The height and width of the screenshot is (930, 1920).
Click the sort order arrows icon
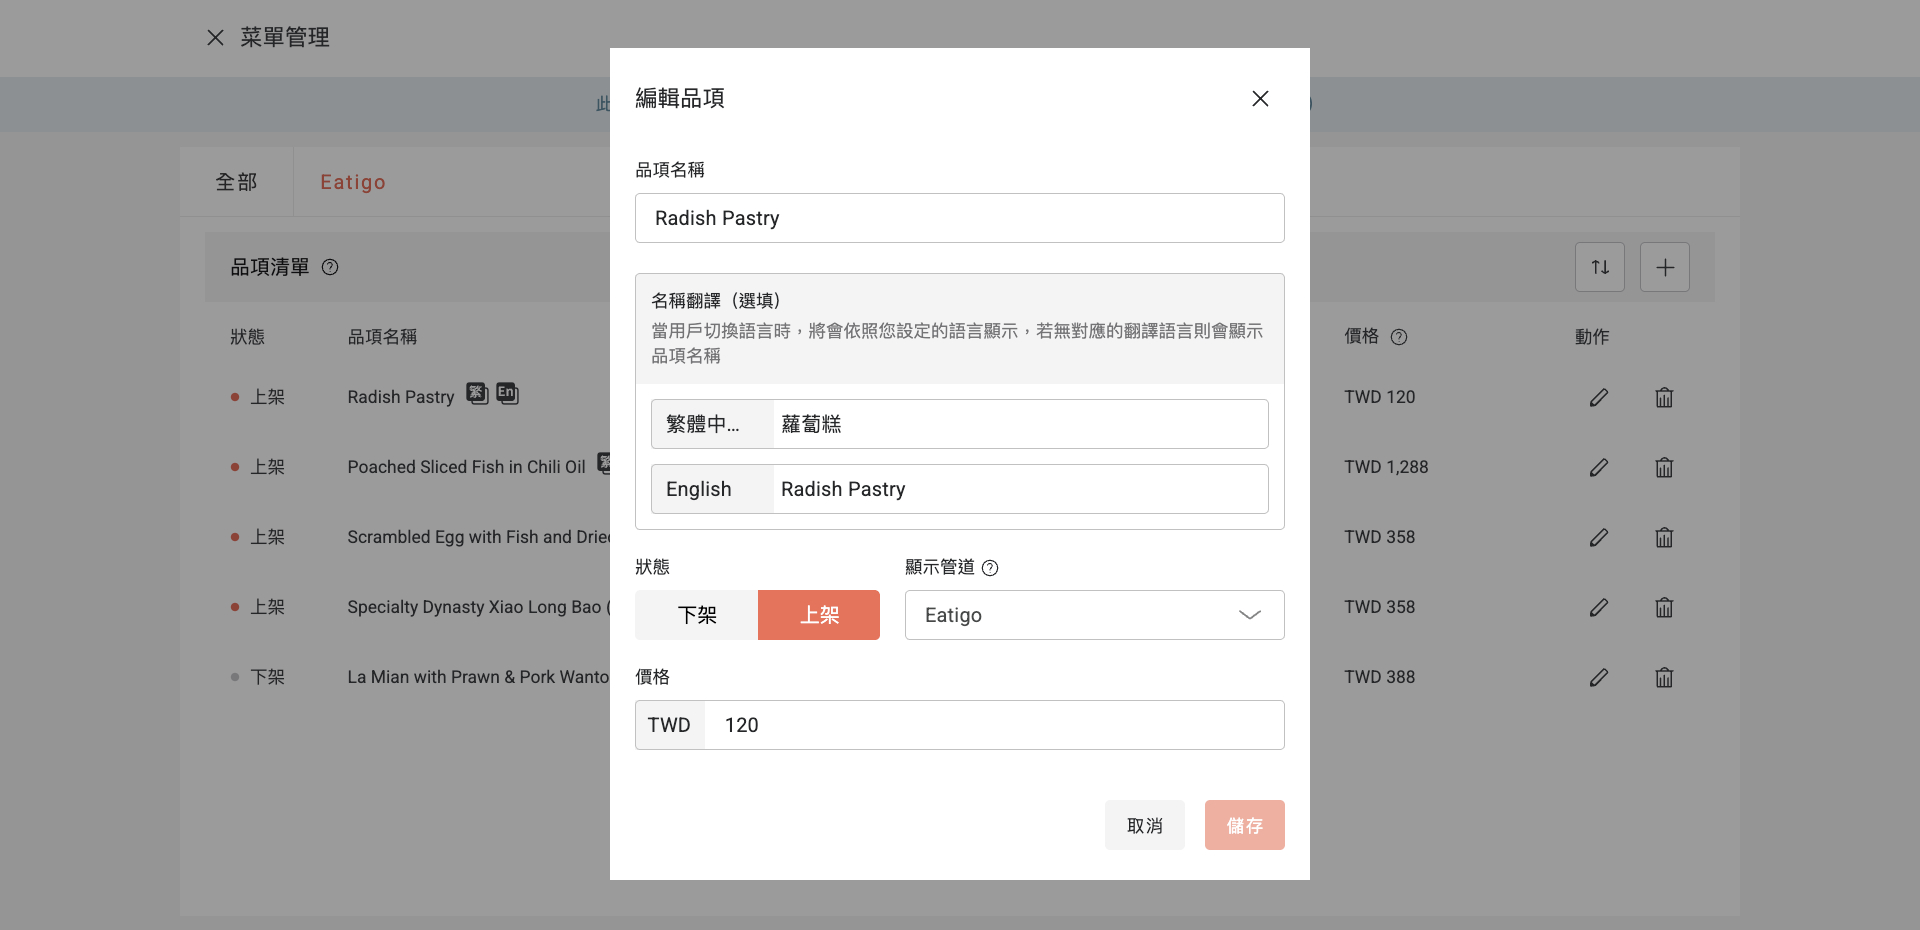(1599, 267)
